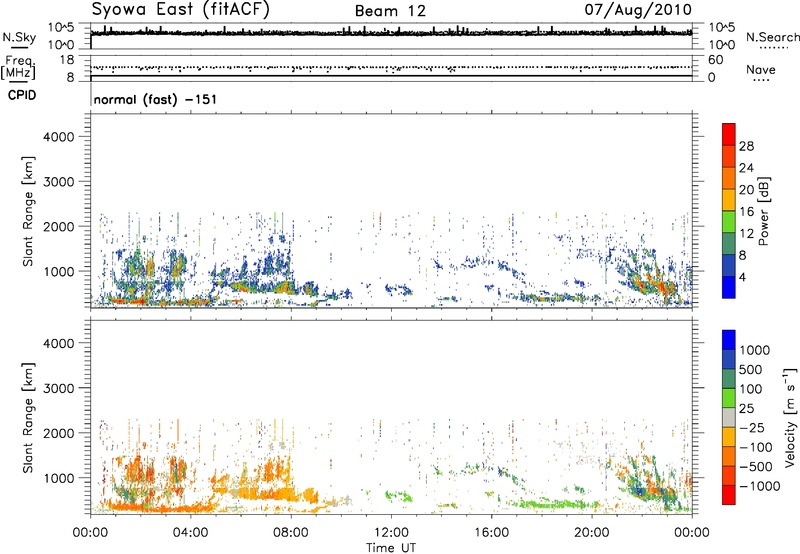The height and width of the screenshot is (554, 800).
Task: Click the "12:00" time axis label
Action: (391, 533)
